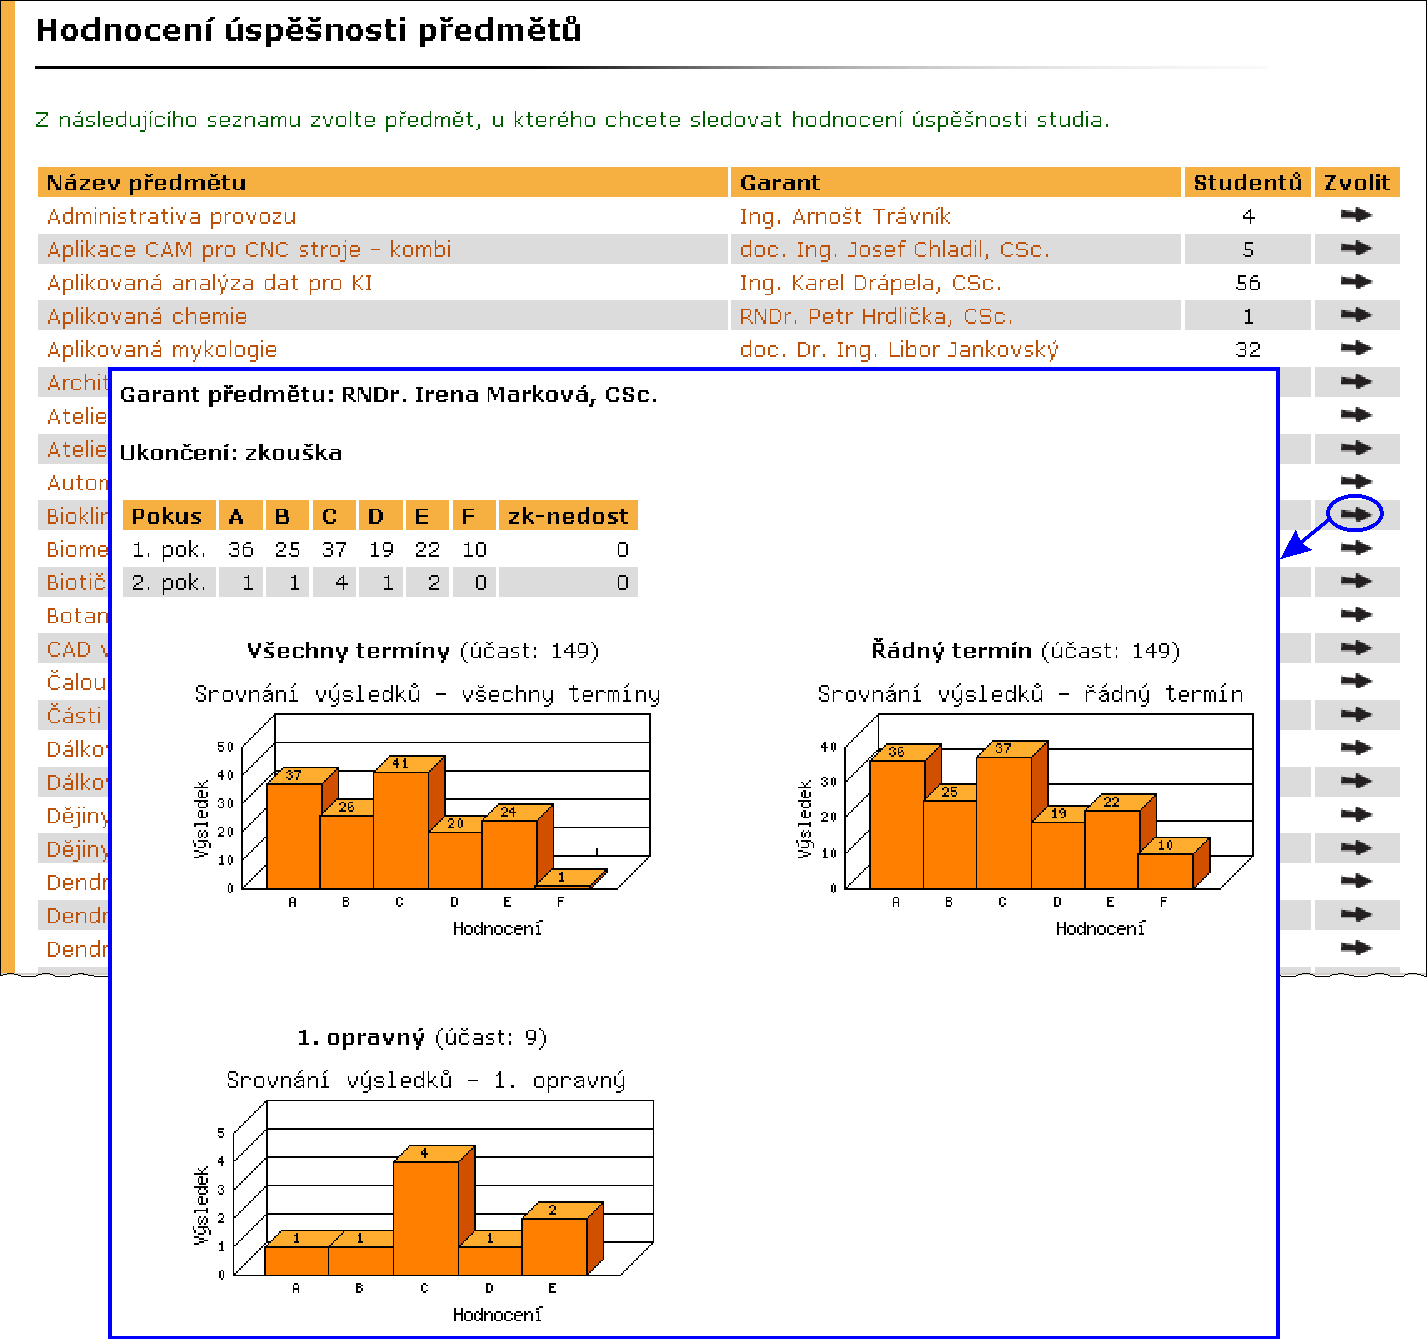Click the Pokus header in results table
The image size is (1427, 1339).
(x=167, y=516)
